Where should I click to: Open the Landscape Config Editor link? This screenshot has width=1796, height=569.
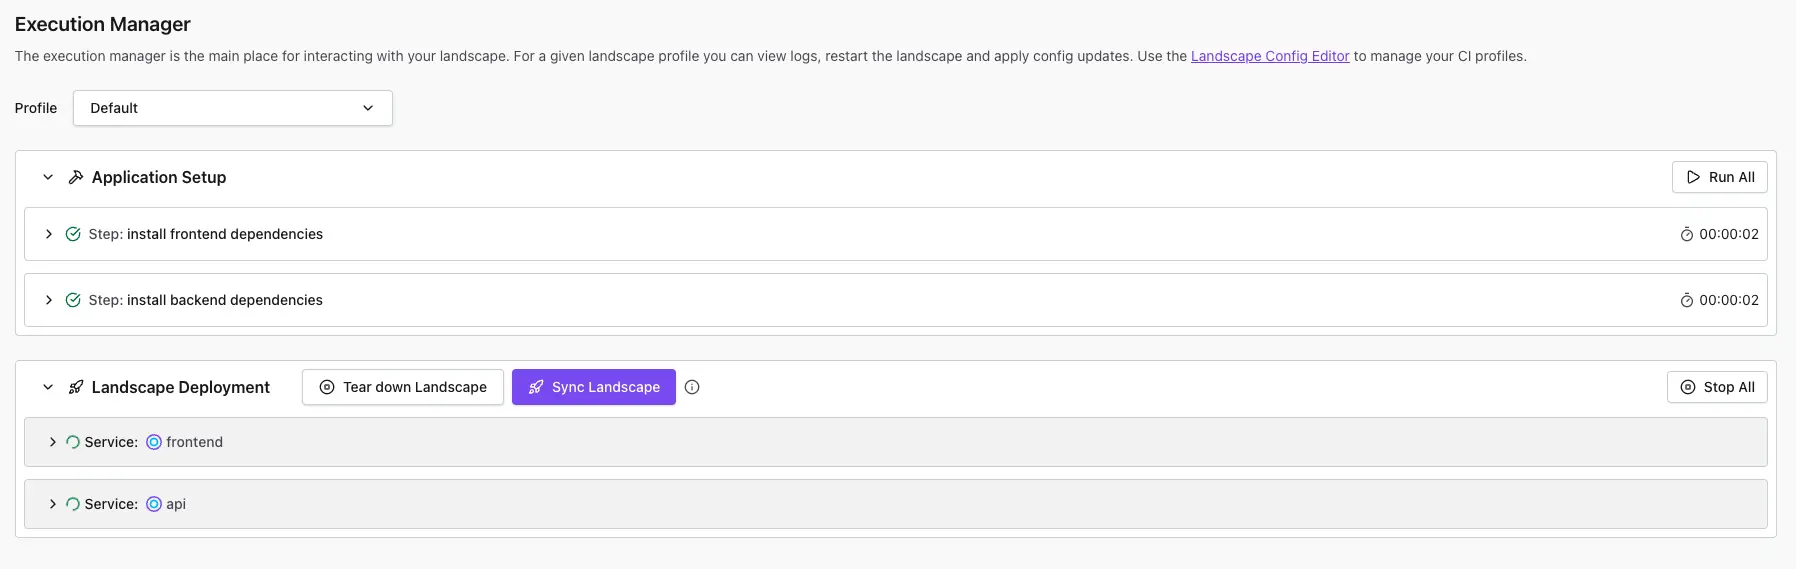pos(1269,56)
